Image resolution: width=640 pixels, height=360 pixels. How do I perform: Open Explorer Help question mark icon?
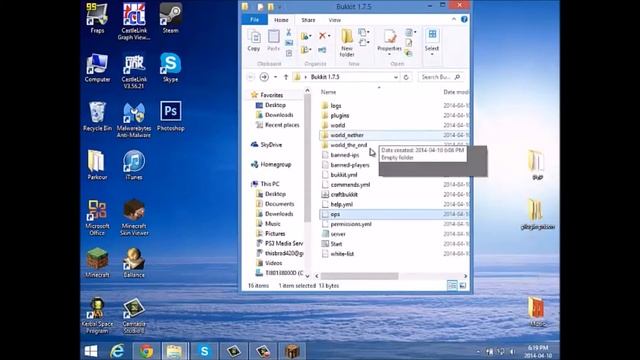click(464, 19)
